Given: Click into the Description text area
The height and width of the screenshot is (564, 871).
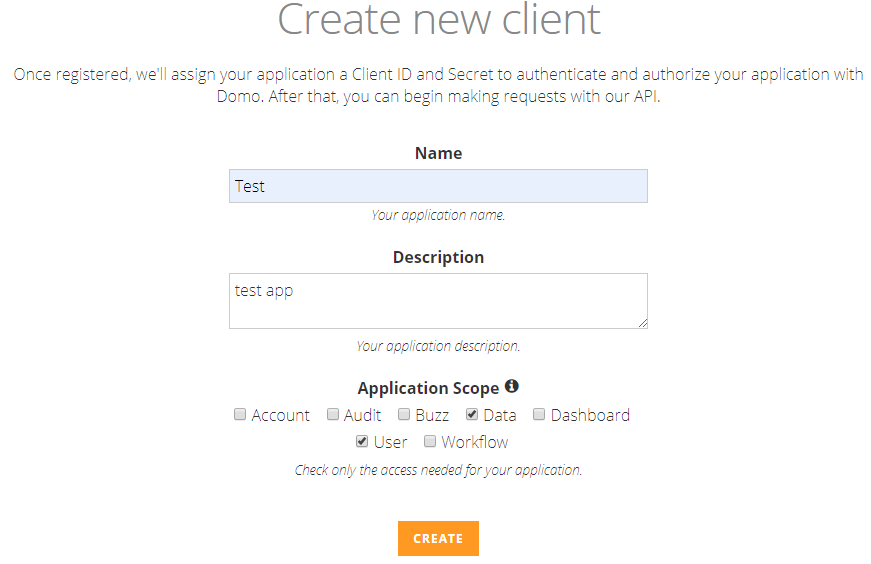Looking at the screenshot, I should [x=438, y=301].
